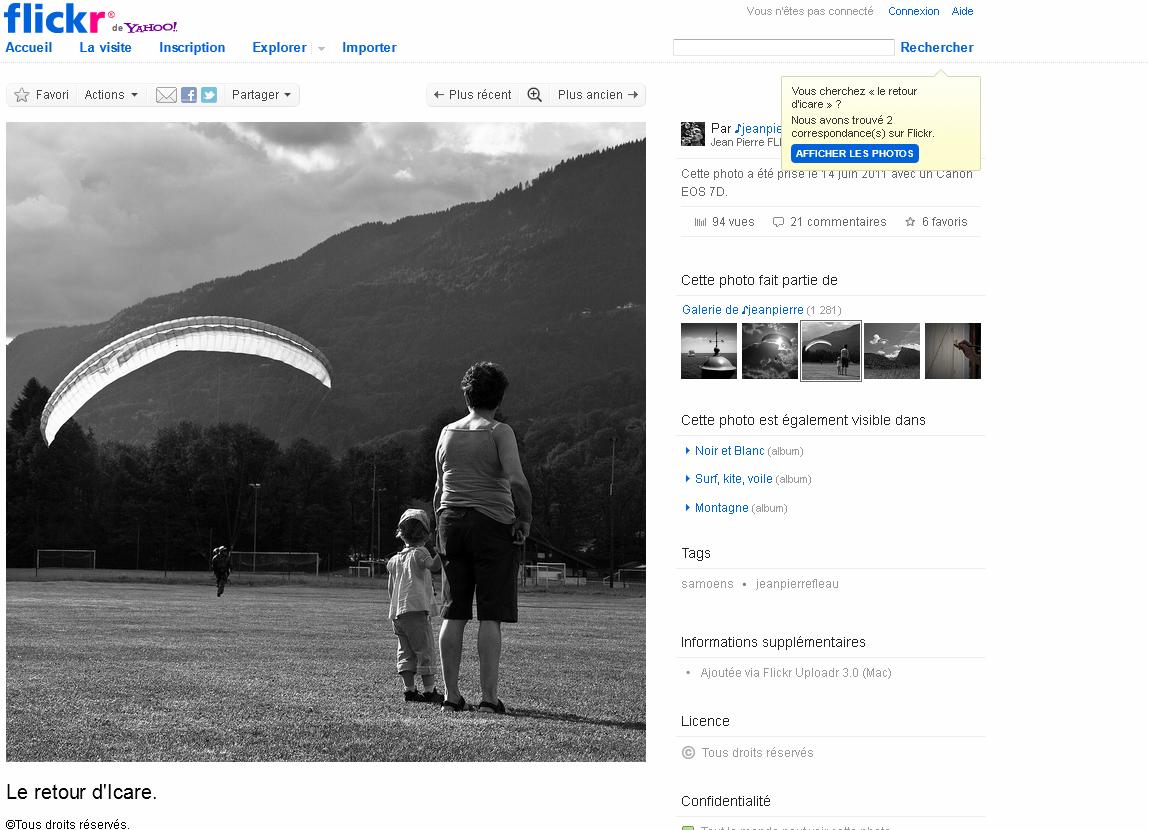The width and height of the screenshot is (1149, 830).
Task: Expand the Noir et Blanc album
Action: tap(688, 451)
